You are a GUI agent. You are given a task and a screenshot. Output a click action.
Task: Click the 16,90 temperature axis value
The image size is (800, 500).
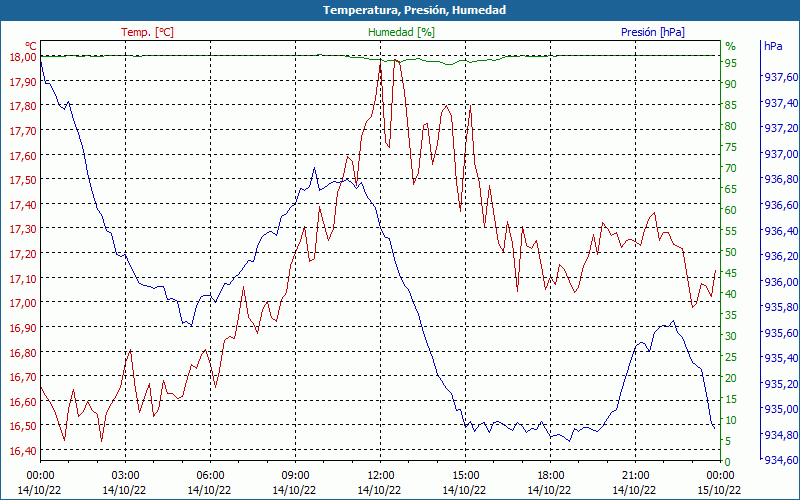(23, 328)
